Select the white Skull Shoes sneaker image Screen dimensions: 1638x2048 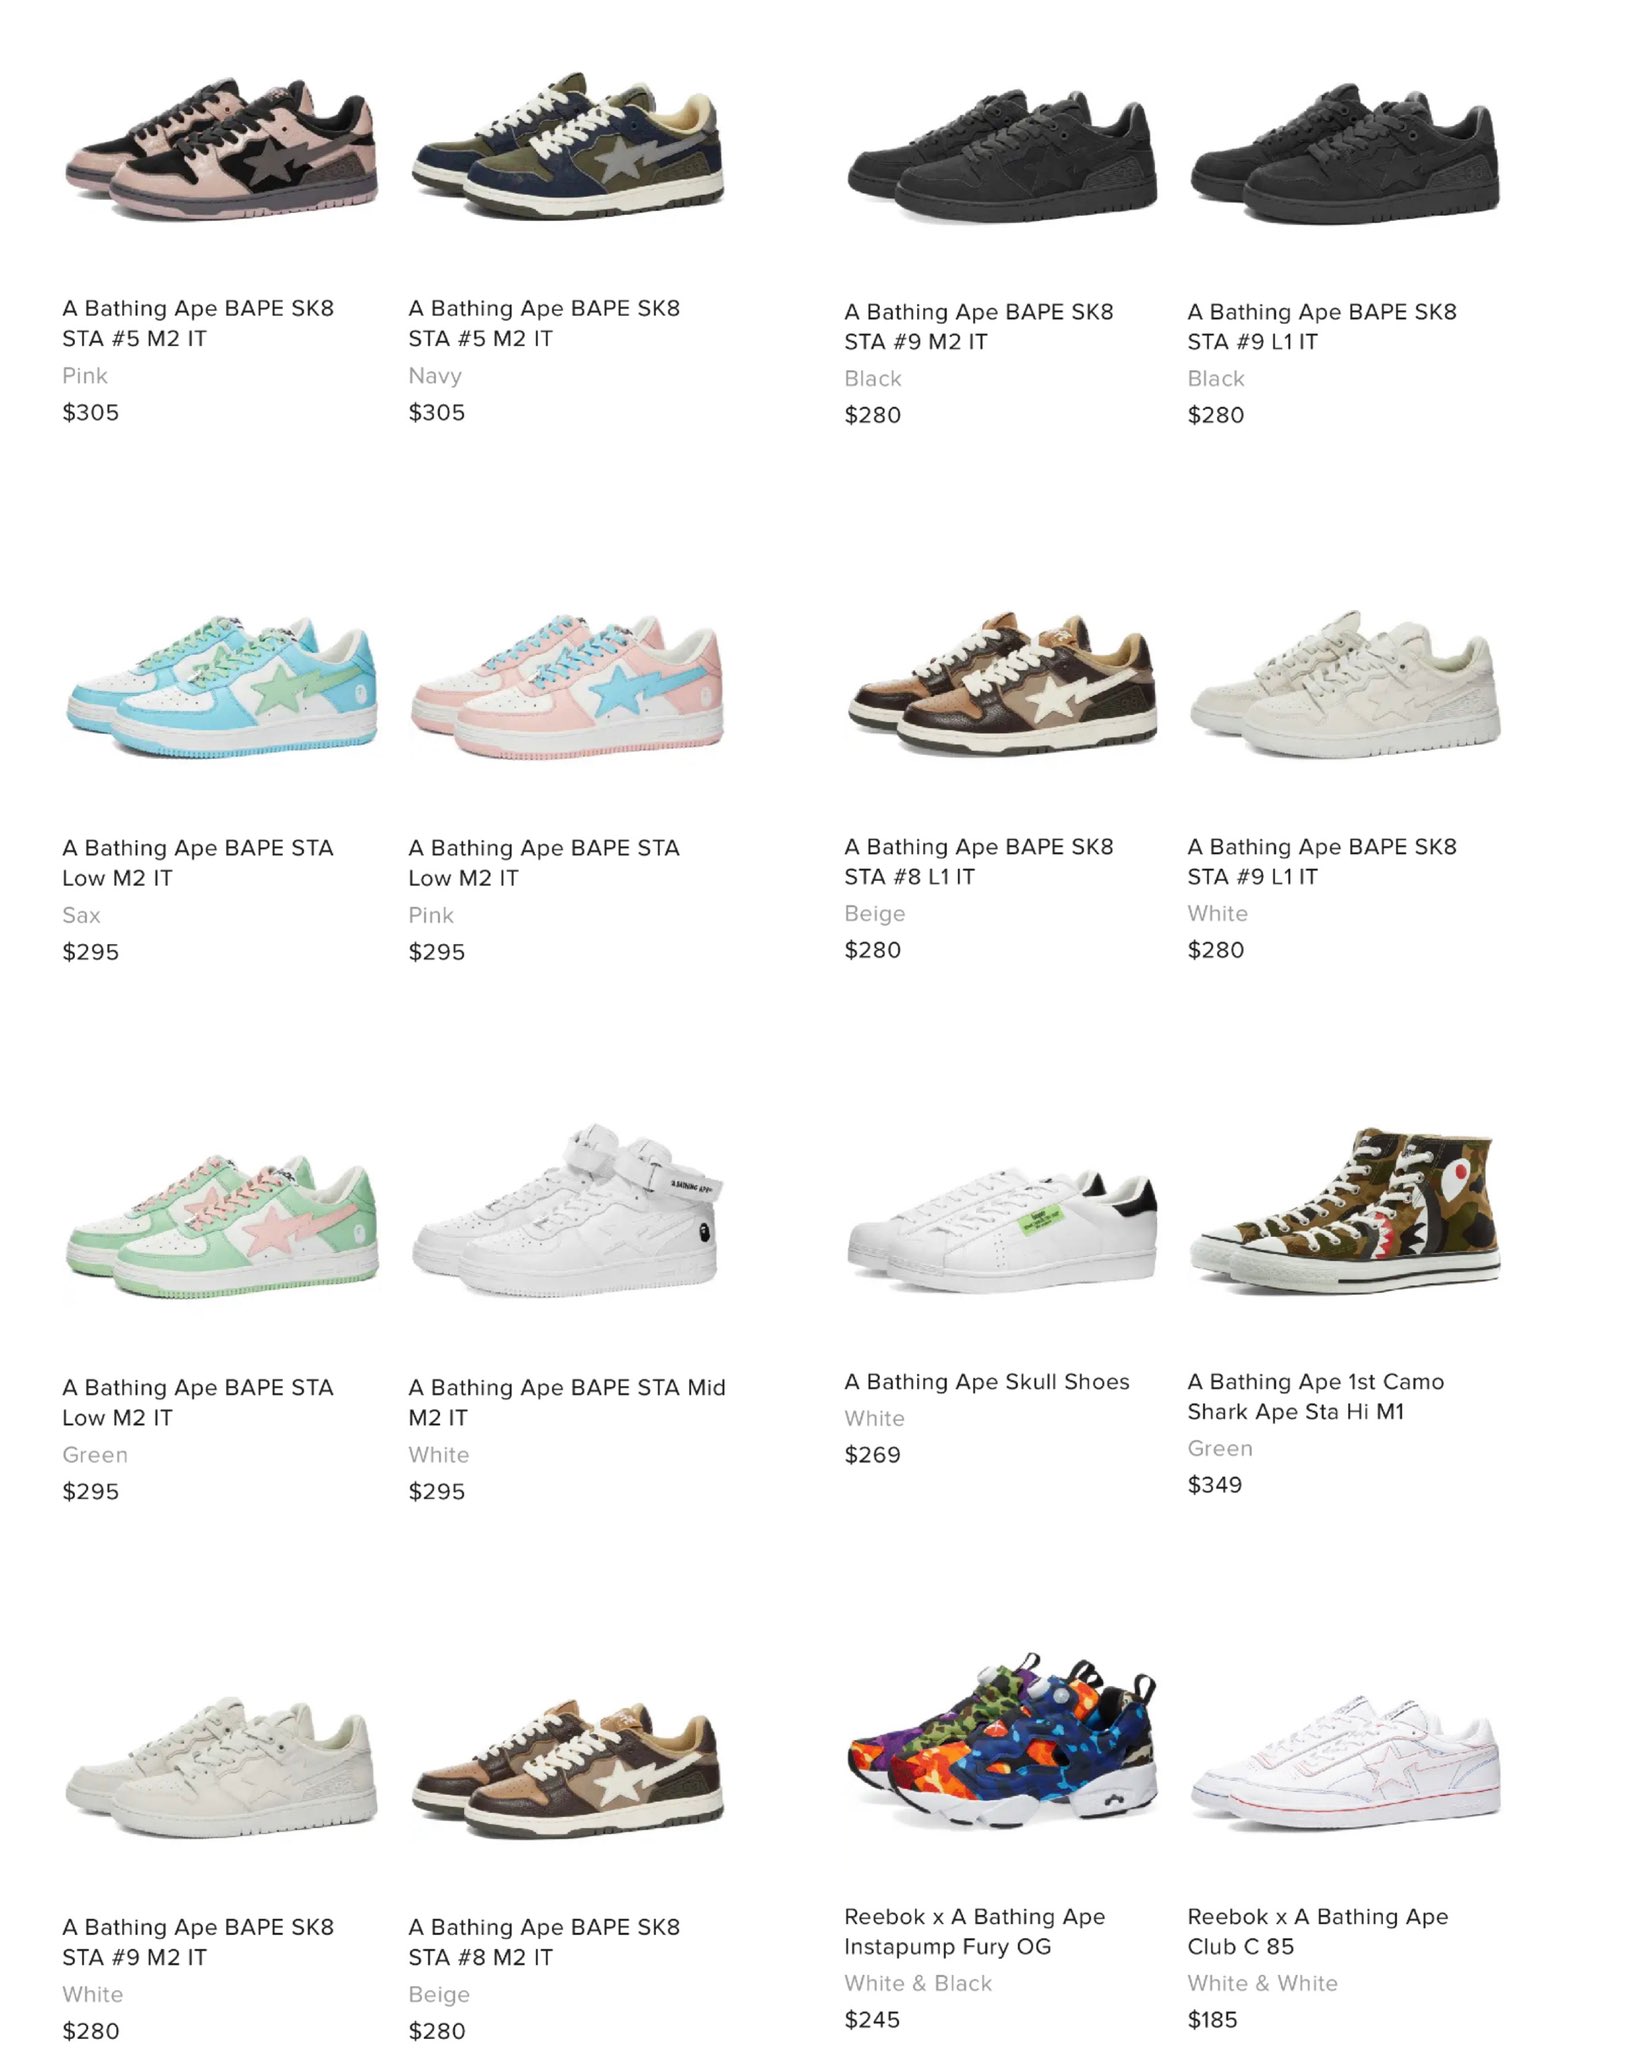coord(1002,1232)
